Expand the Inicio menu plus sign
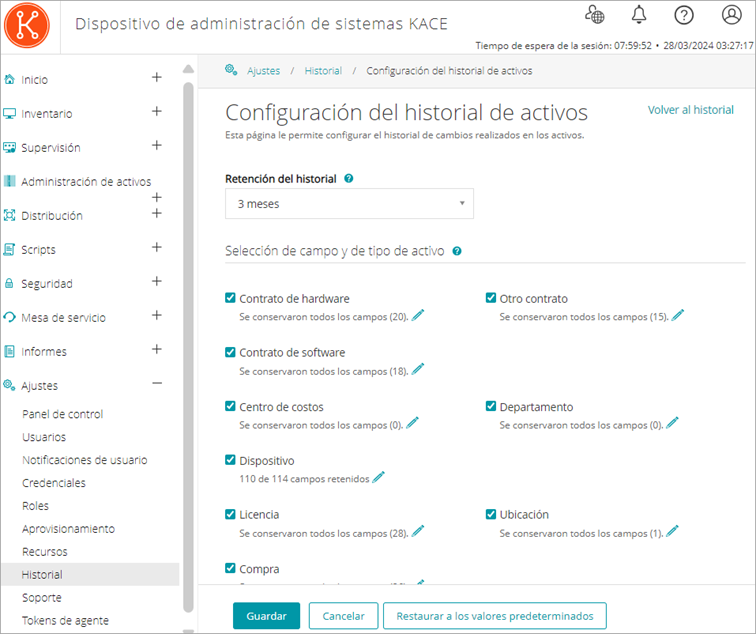This screenshot has height=634, width=756. (157, 77)
